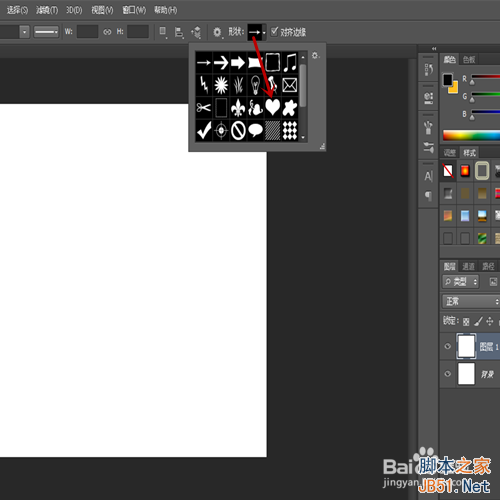Expand the layer blend mode dropdown 正常
Viewport: 500px width, 500px height.
point(471,301)
